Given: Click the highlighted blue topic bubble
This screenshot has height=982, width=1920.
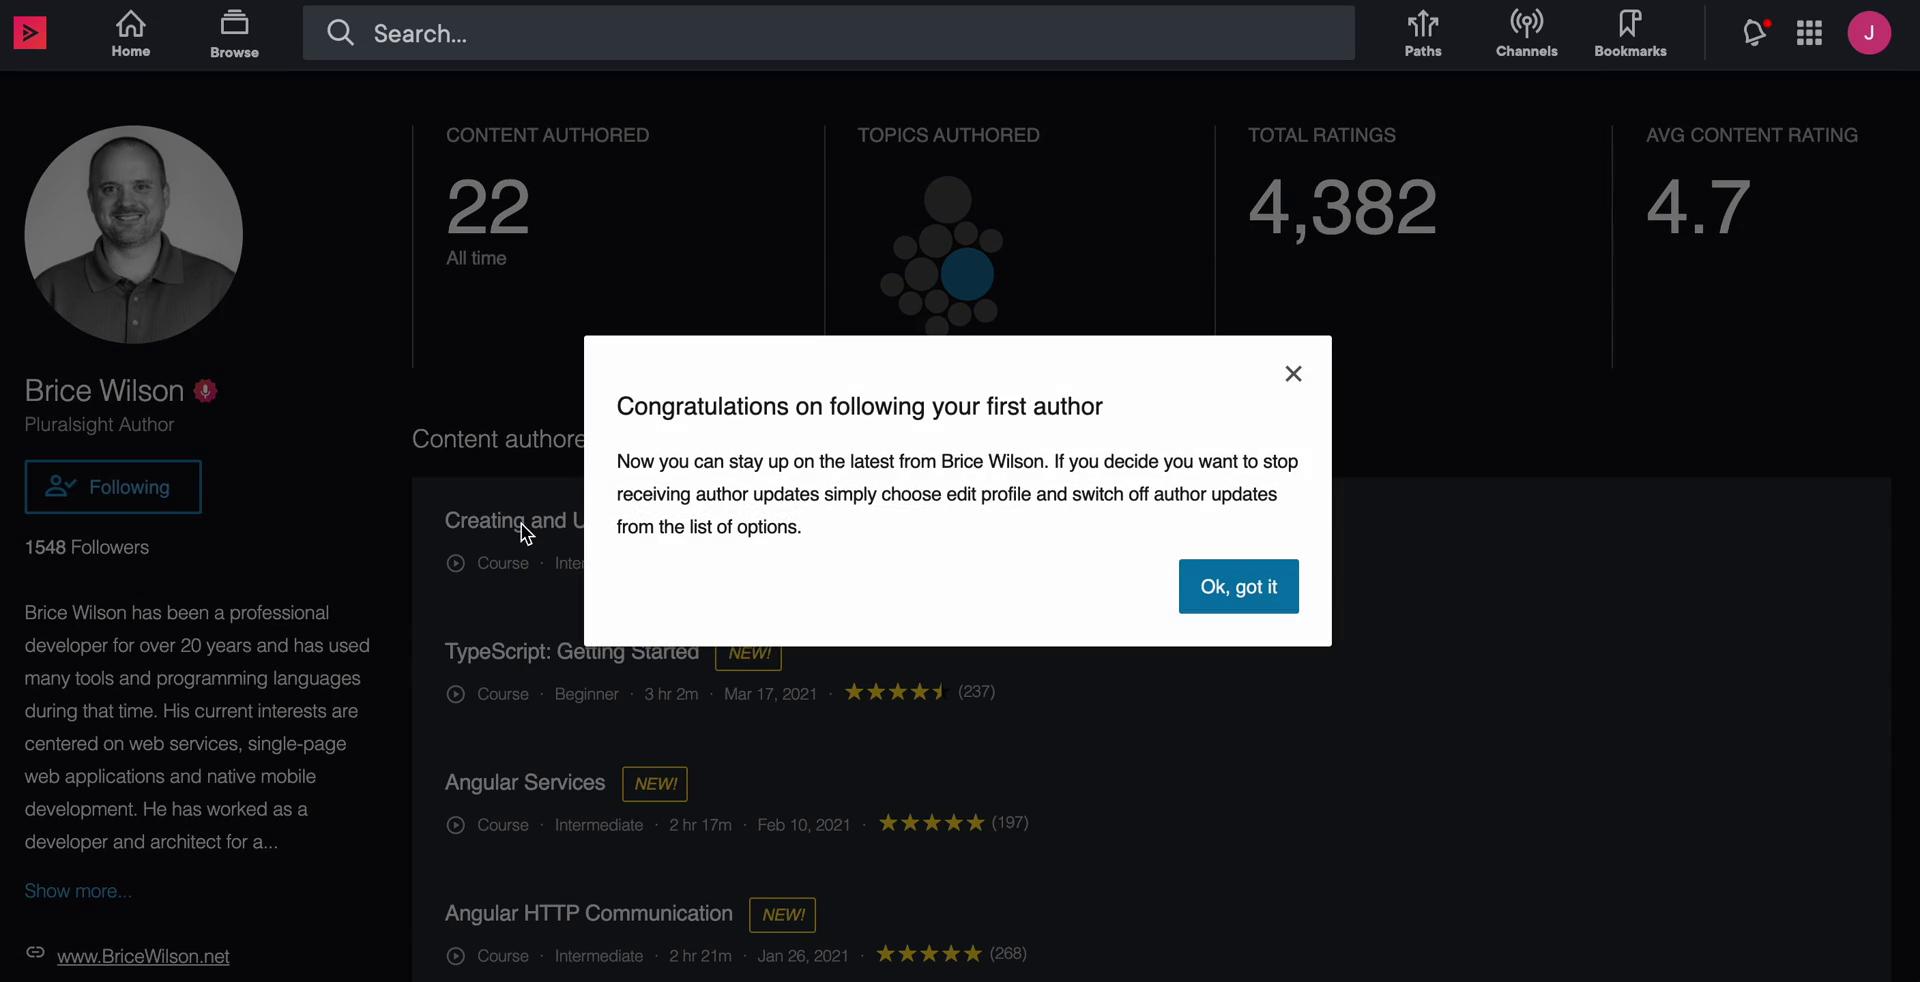Looking at the screenshot, I should [968, 275].
